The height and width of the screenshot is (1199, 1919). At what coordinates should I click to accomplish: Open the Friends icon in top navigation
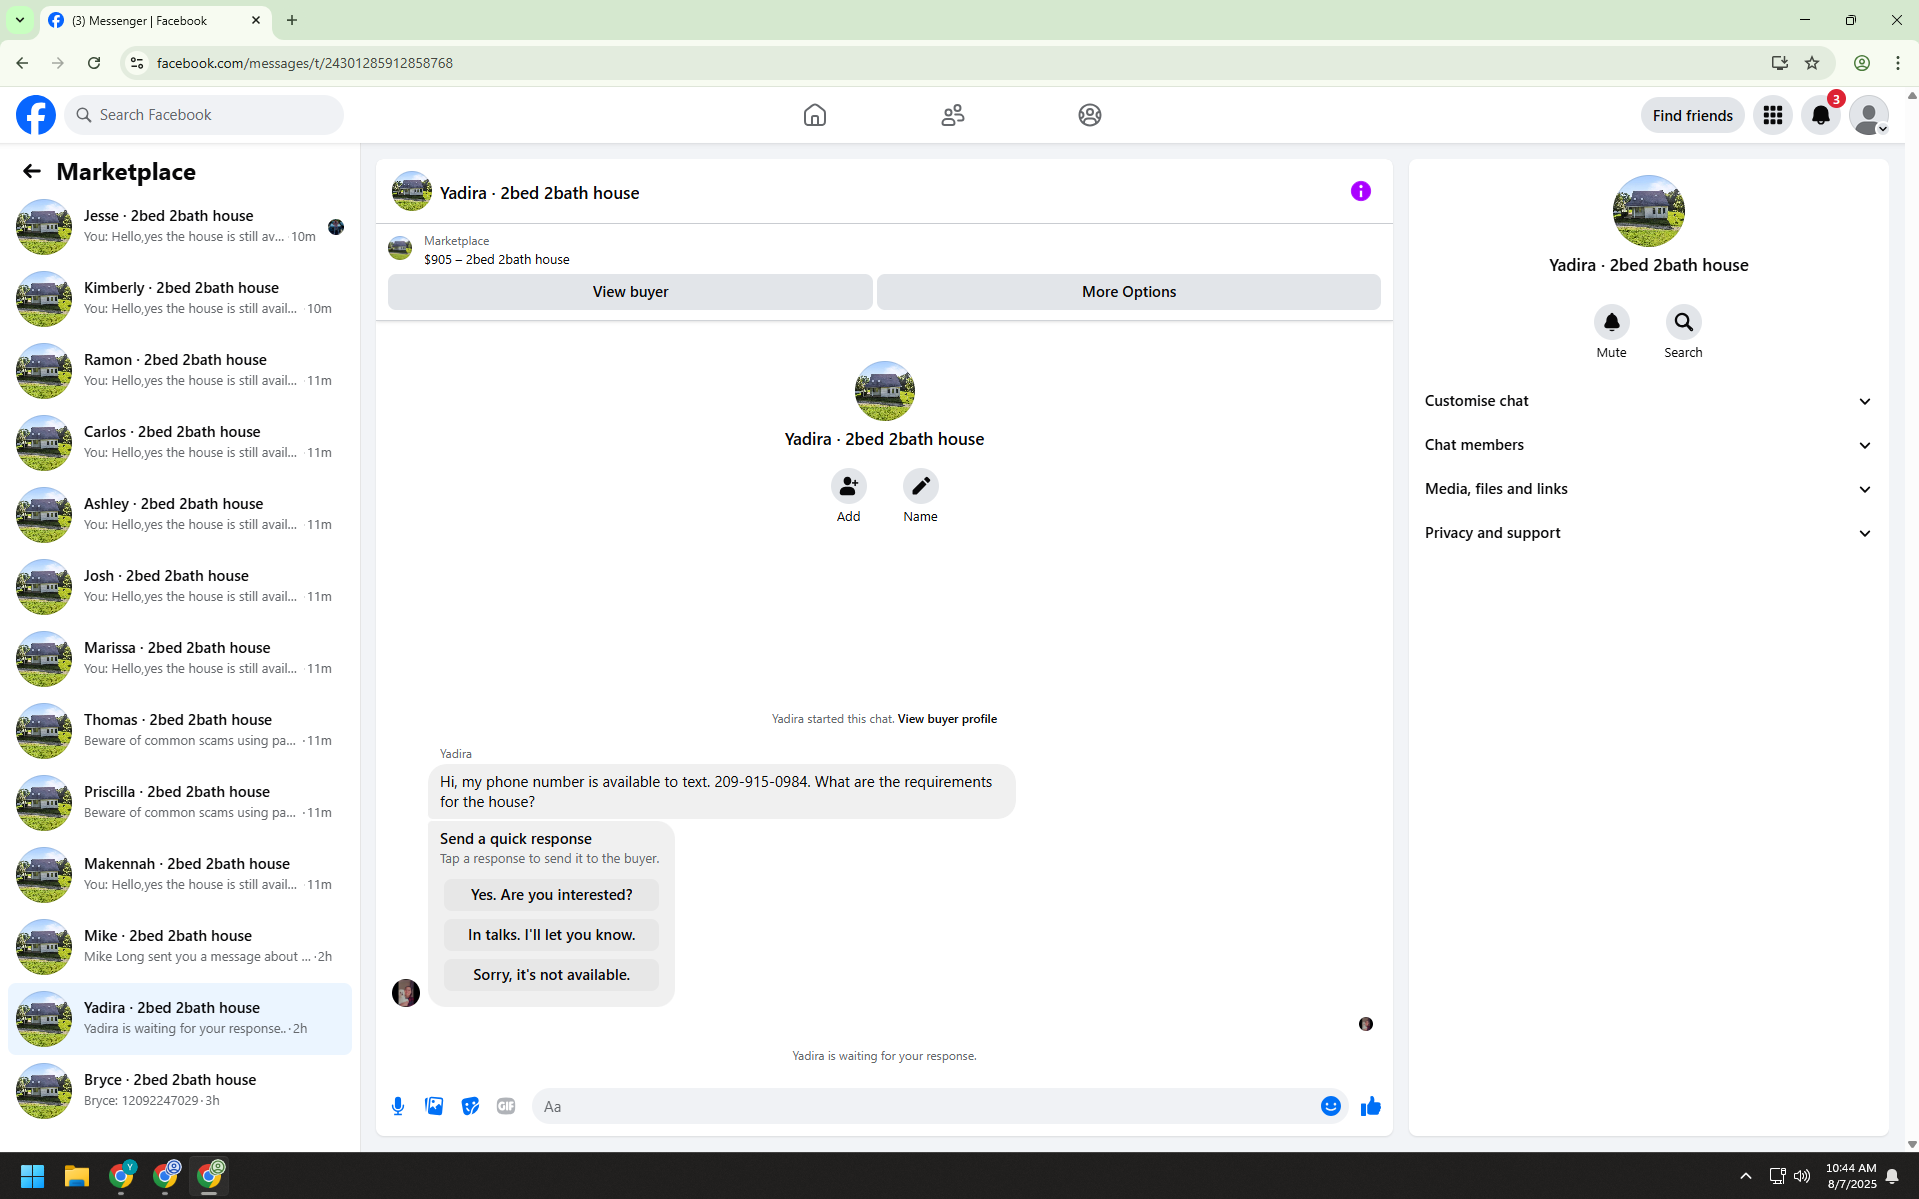pos(953,115)
